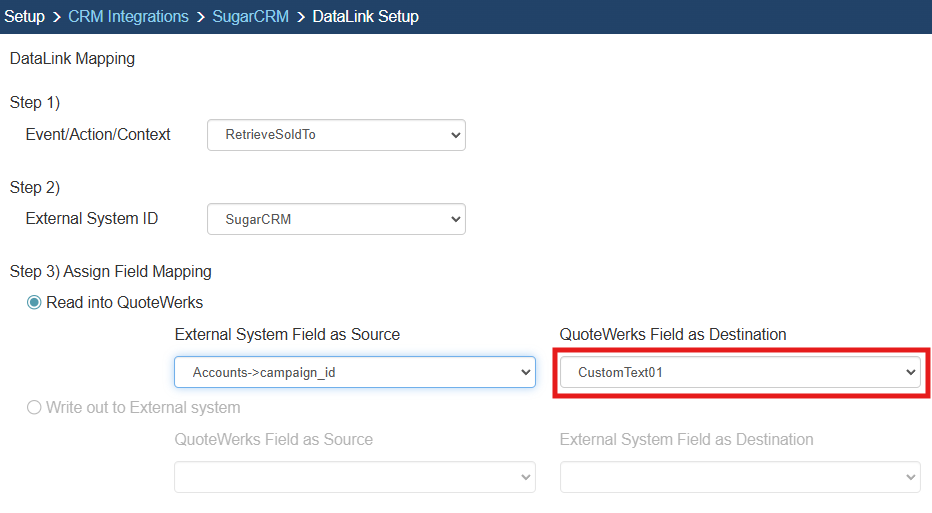The image size is (932, 513).
Task: Select the Write out to External system radio
Action: (34, 407)
